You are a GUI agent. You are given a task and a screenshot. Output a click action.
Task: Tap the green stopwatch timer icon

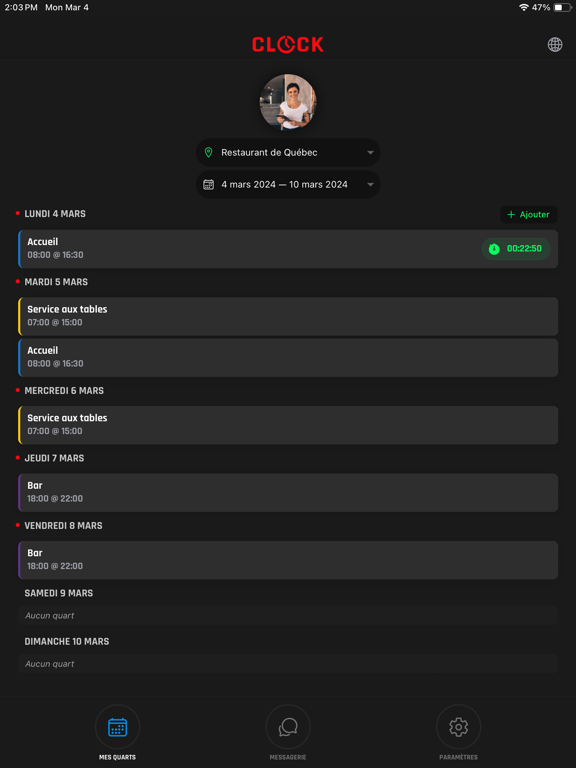494,249
